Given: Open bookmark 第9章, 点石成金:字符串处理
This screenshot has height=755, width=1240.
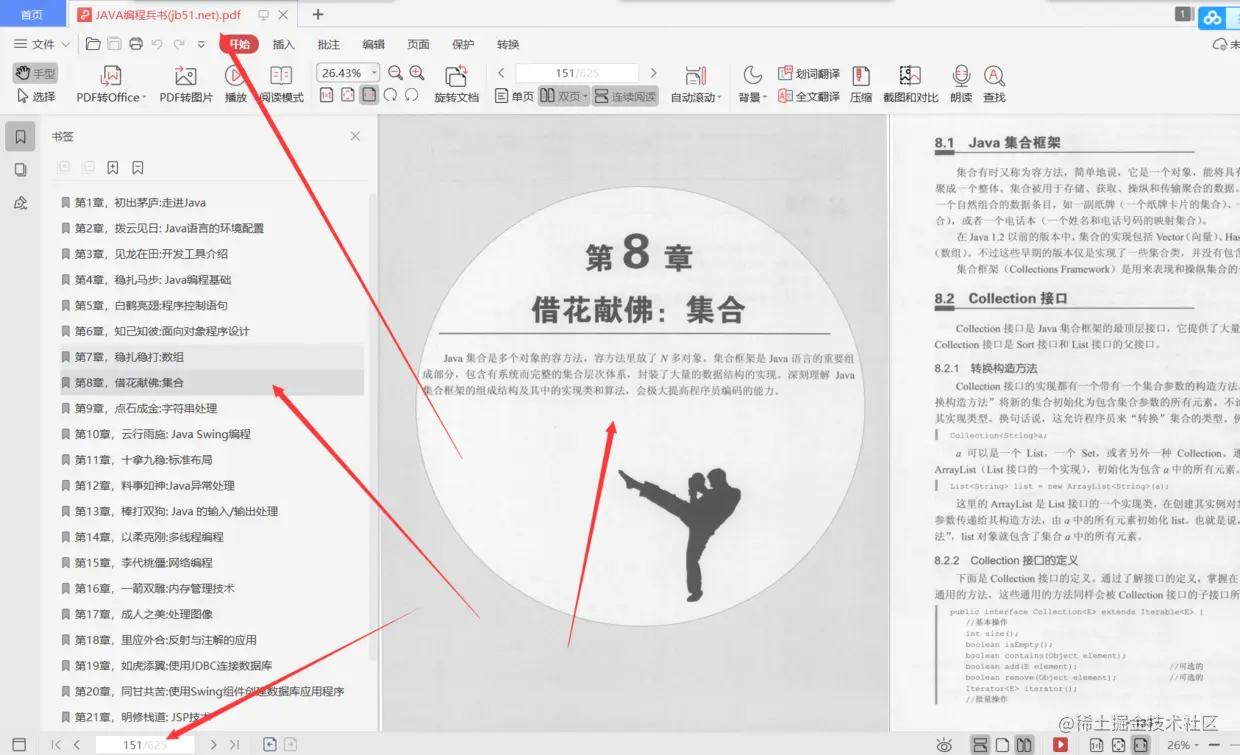Looking at the screenshot, I should click(212, 408).
